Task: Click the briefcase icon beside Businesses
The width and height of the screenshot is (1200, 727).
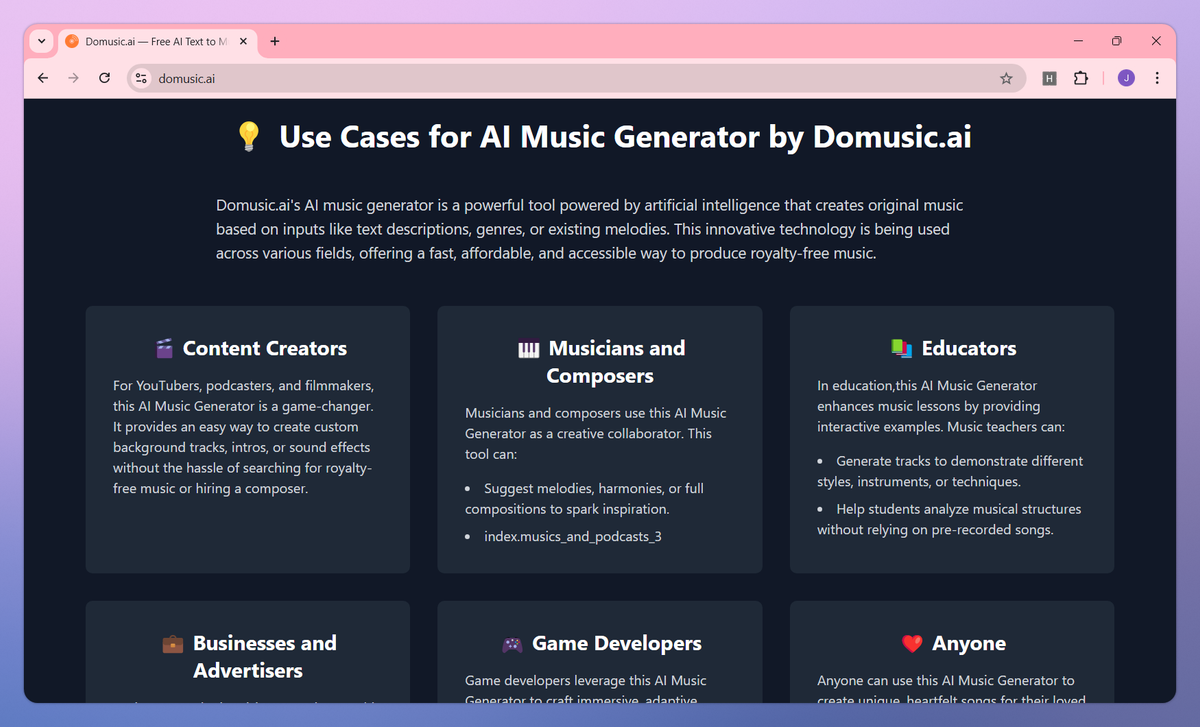Action: (172, 643)
